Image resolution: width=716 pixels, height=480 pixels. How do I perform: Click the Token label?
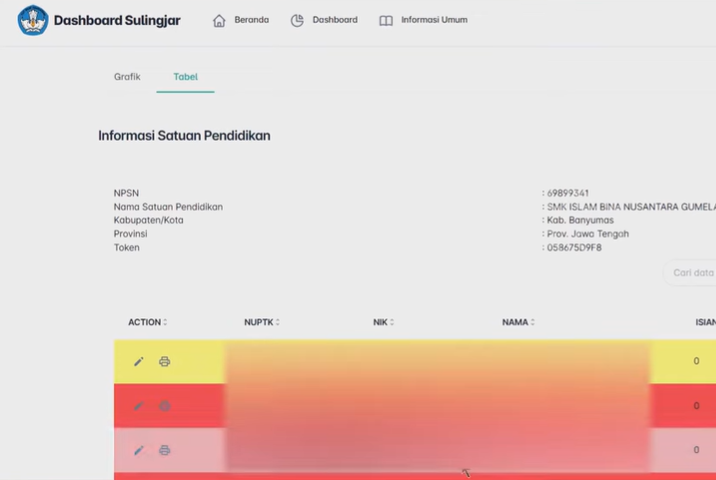point(126,248)
